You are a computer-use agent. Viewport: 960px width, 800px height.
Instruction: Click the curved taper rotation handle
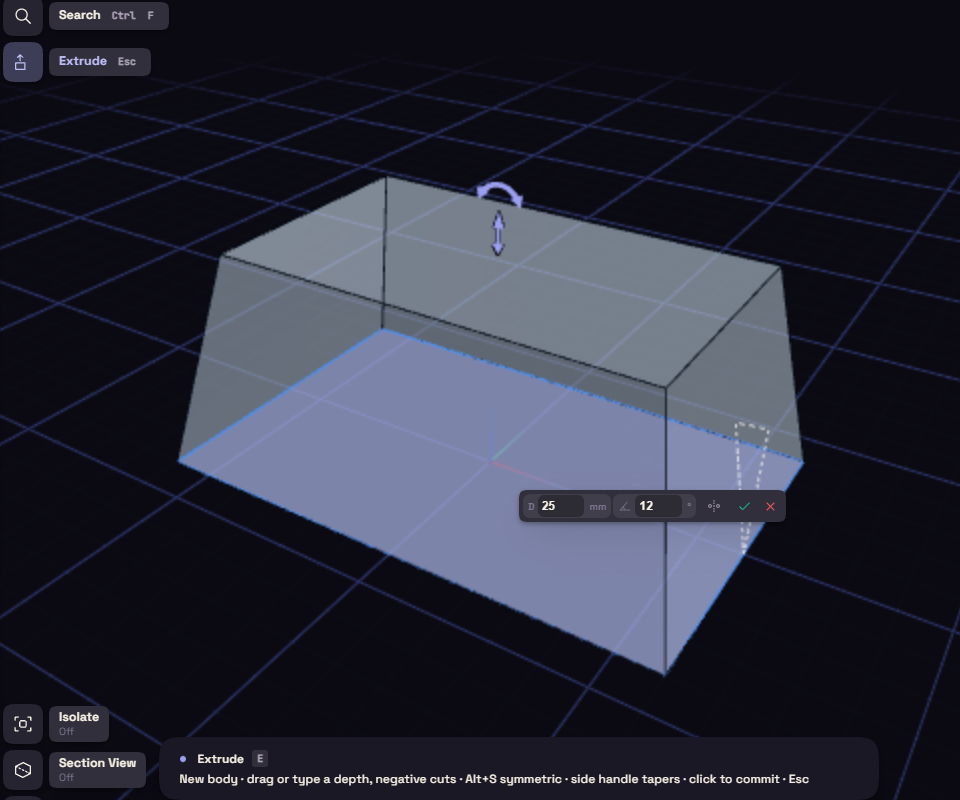coord(500,195)
